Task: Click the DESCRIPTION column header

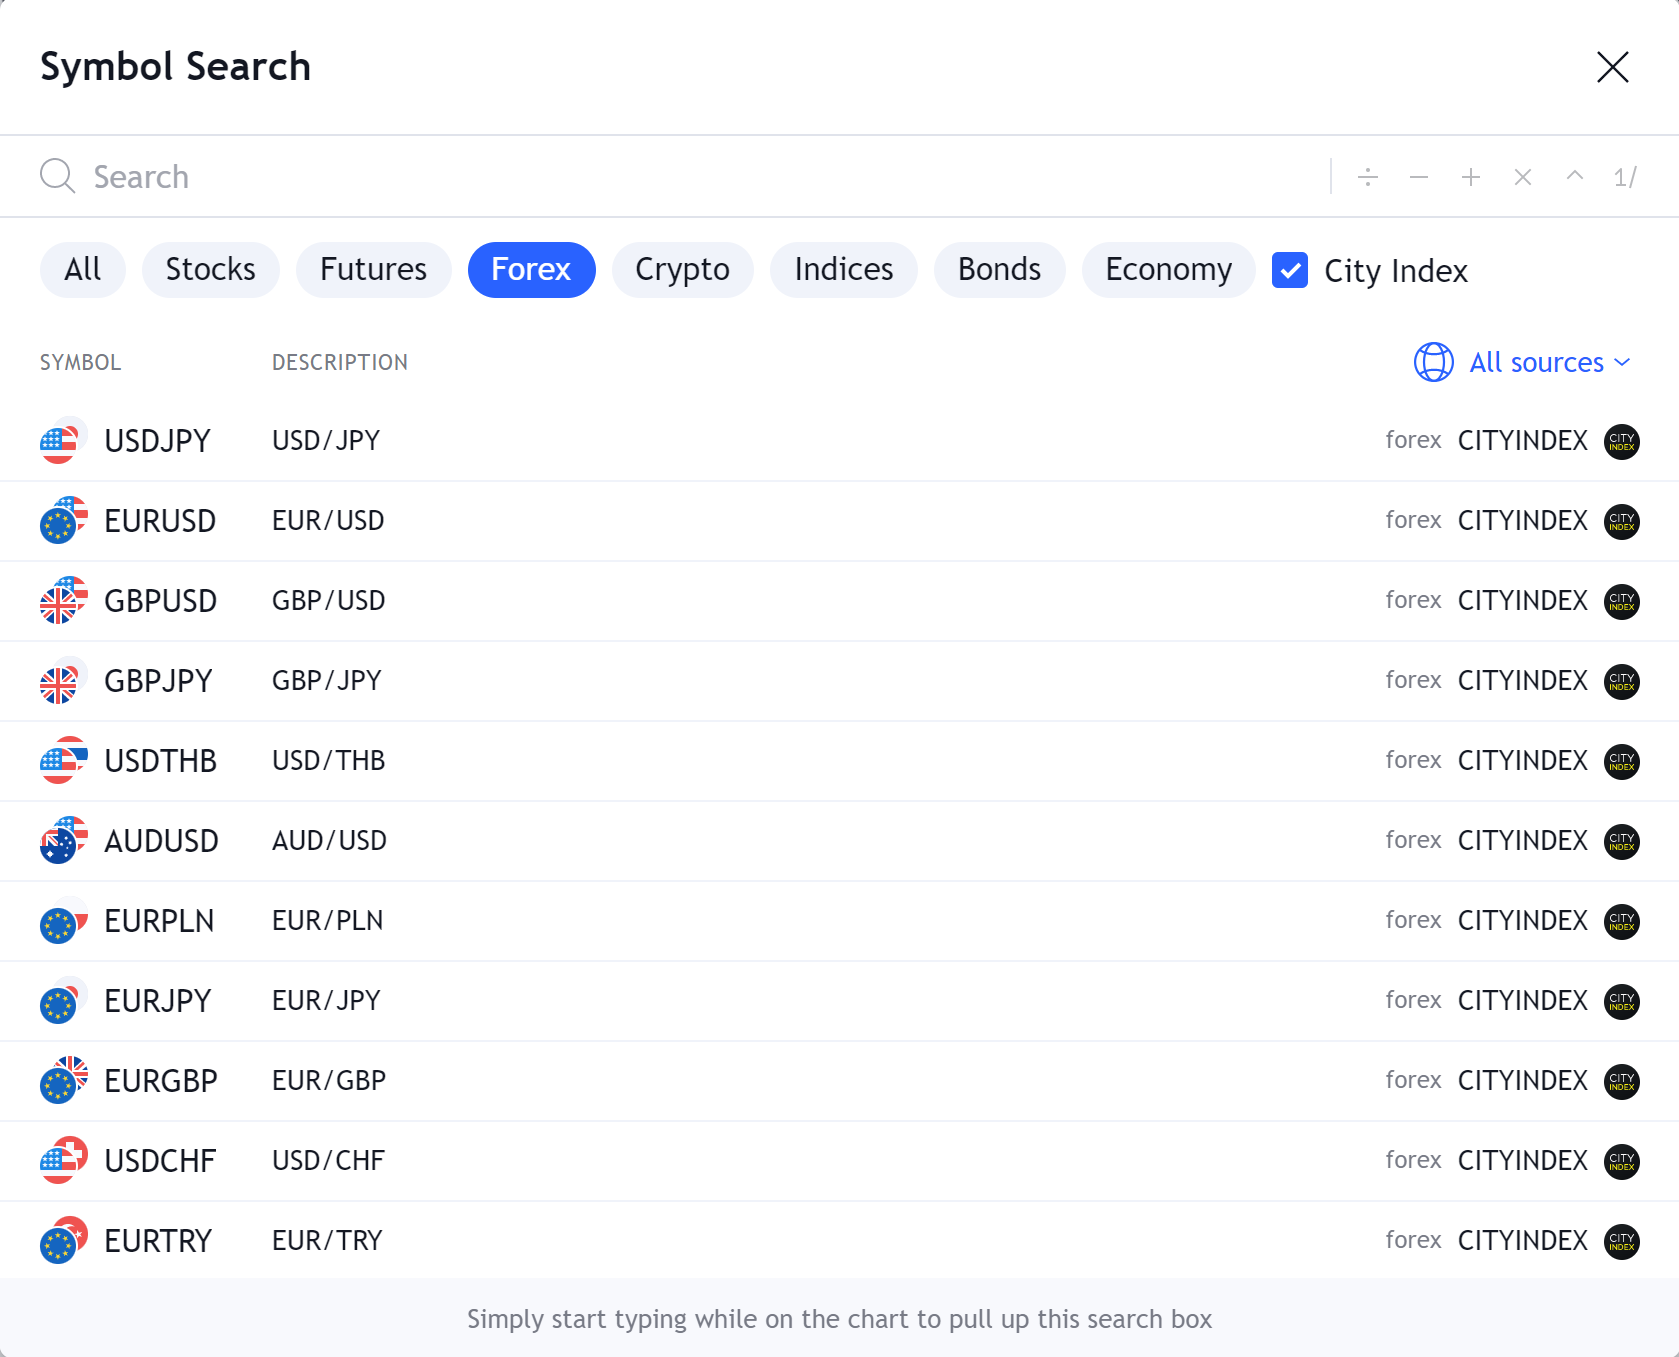Action: 340,362
